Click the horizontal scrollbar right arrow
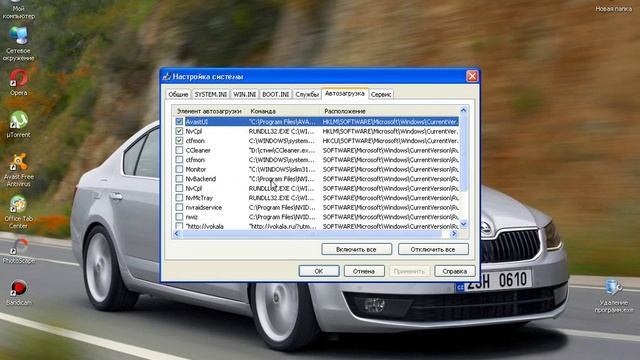 click(x=454, y=233)
